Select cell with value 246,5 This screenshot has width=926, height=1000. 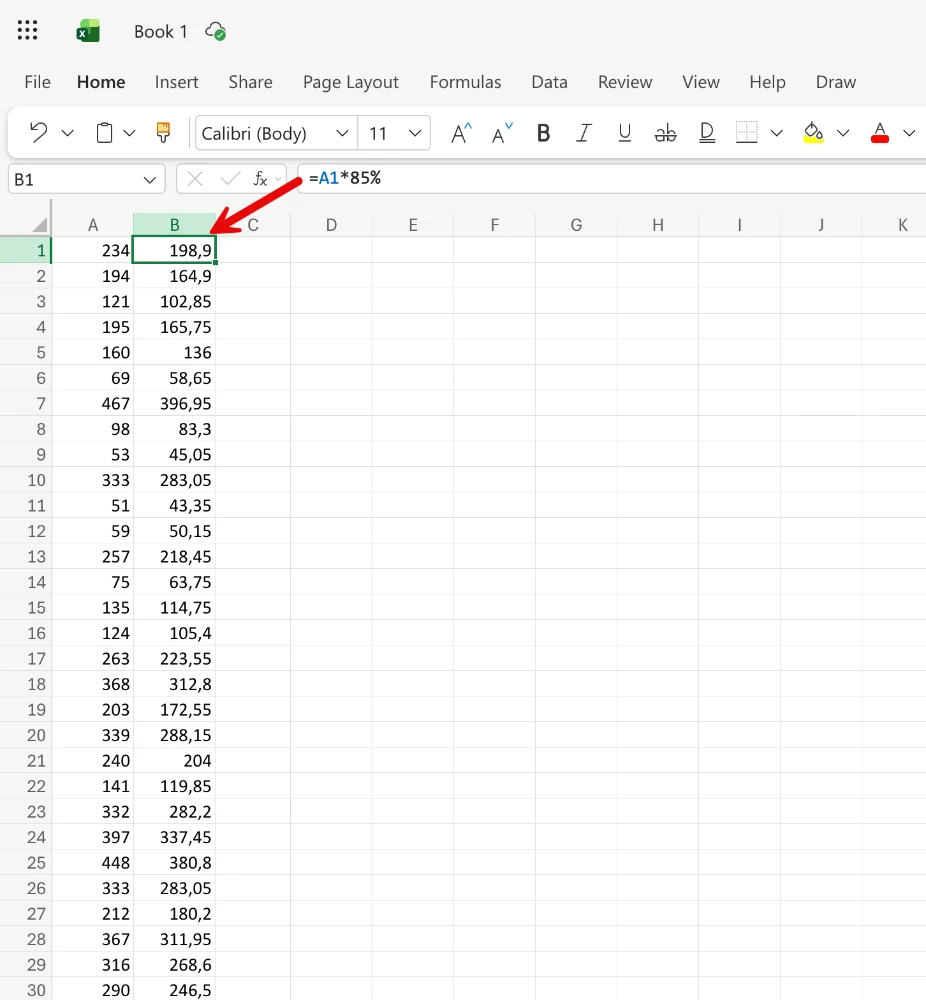[x=174, y=989]
